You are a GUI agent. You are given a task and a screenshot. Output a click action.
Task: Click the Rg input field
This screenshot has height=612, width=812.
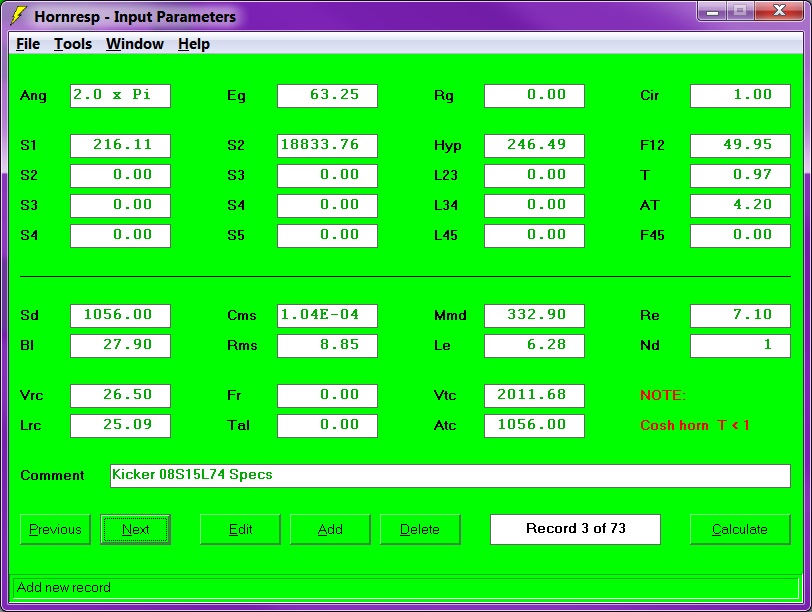tap(534, 96)
